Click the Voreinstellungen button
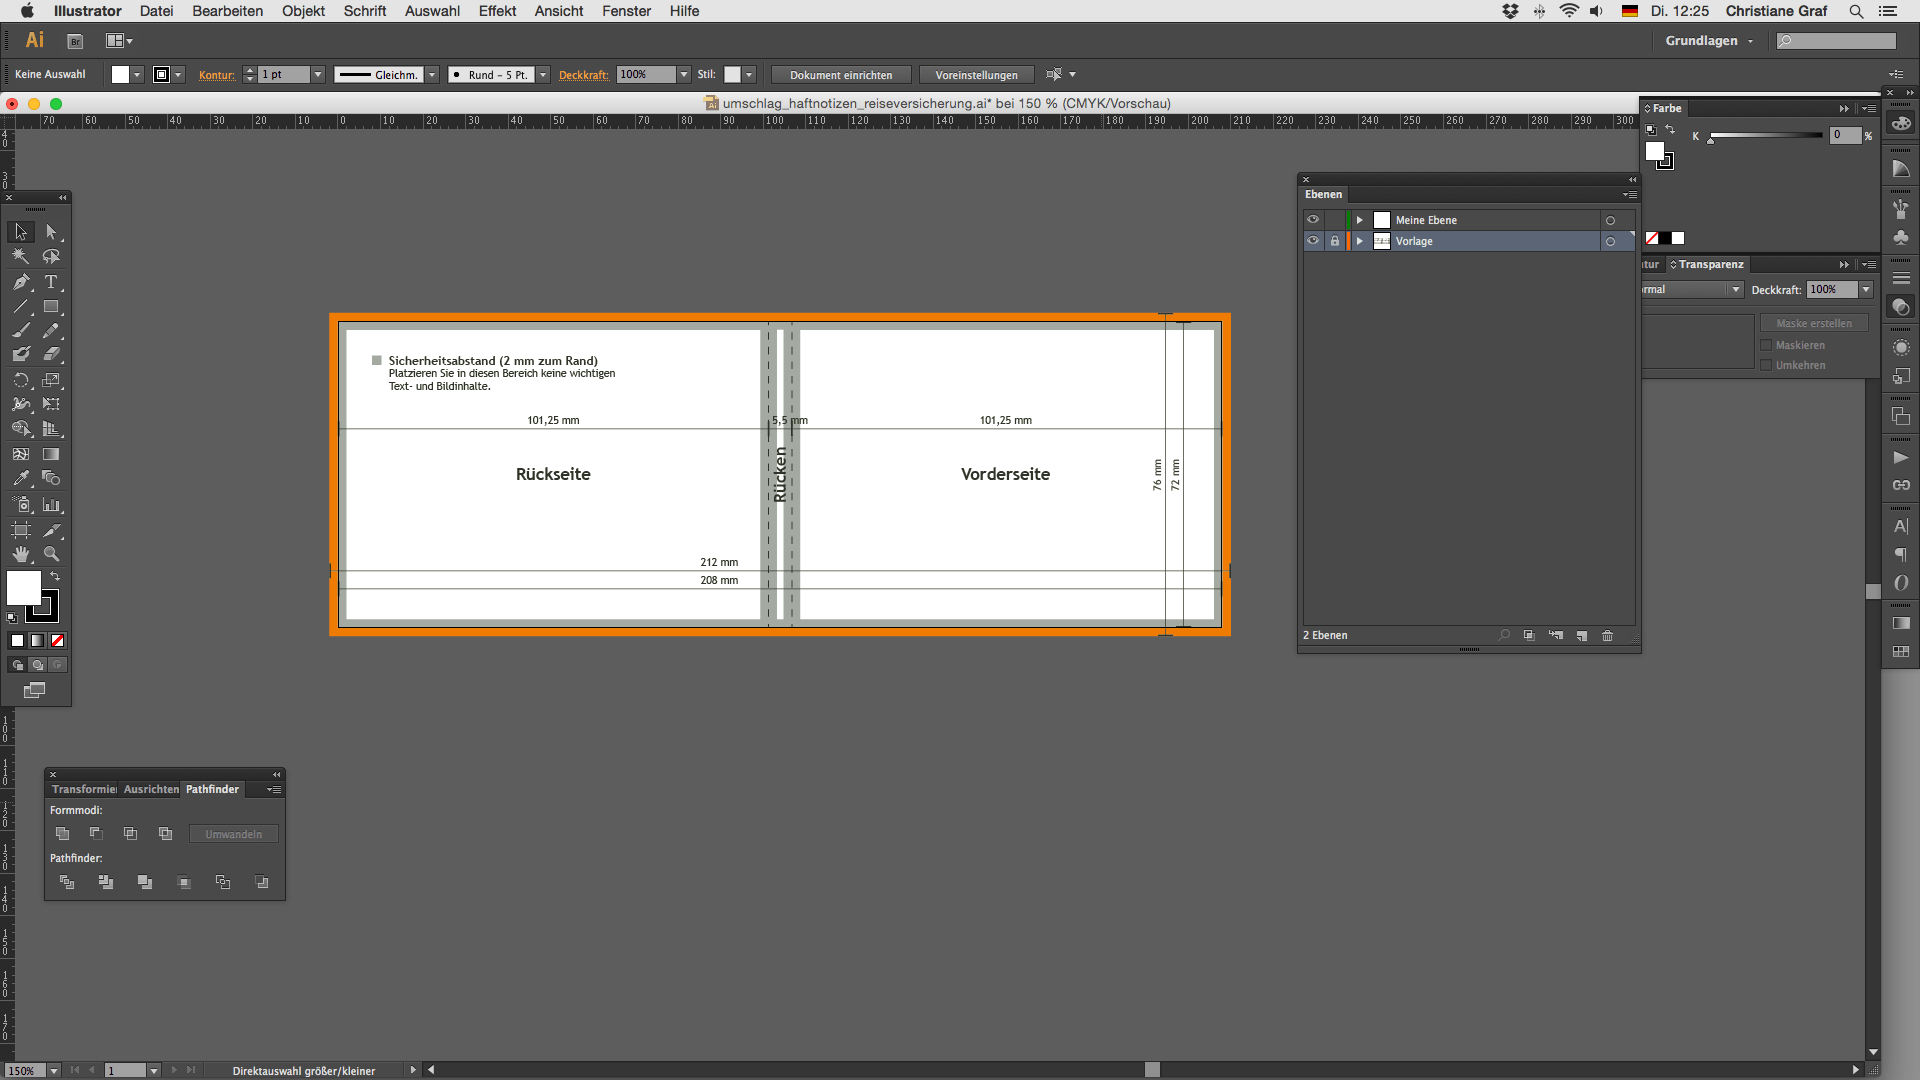The image size is (1920, 1080). click(976, 75)
